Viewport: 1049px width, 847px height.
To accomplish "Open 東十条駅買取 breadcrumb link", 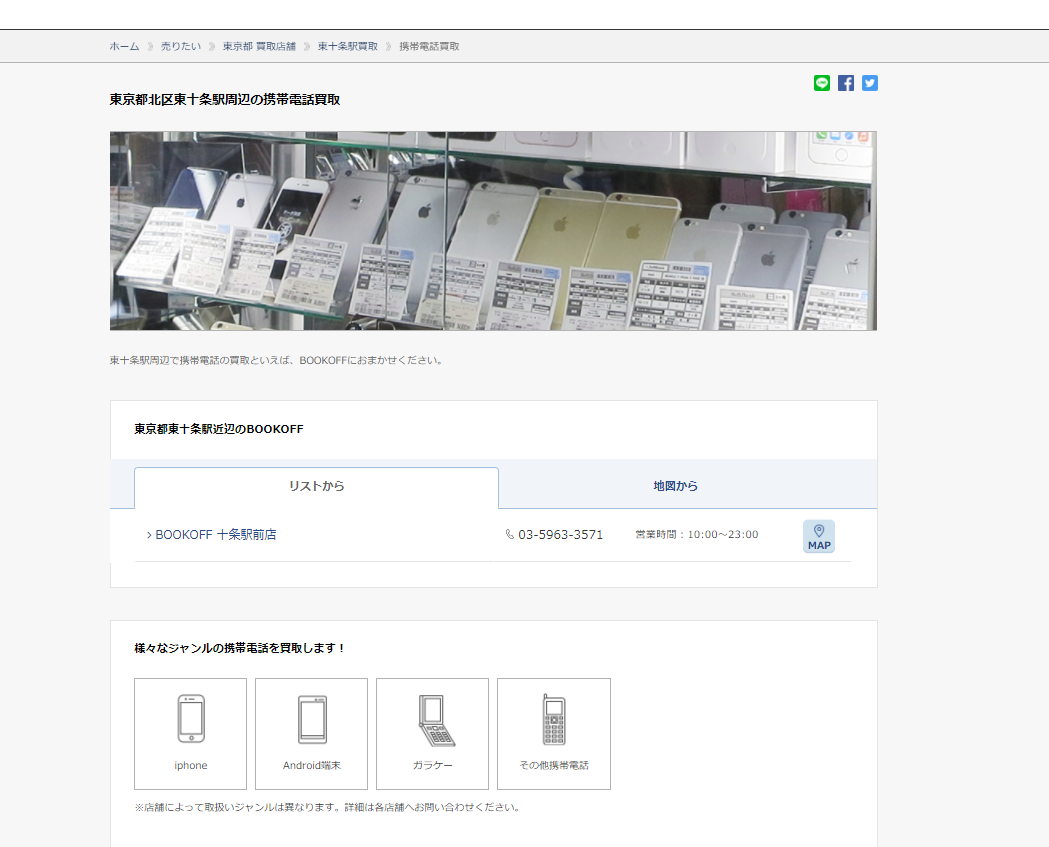I will (348, 46).
